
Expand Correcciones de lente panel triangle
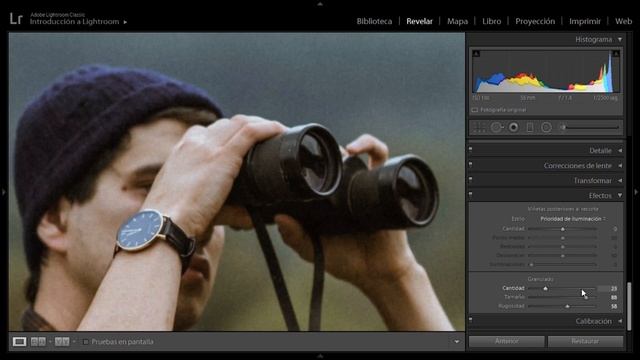[620, 166]
